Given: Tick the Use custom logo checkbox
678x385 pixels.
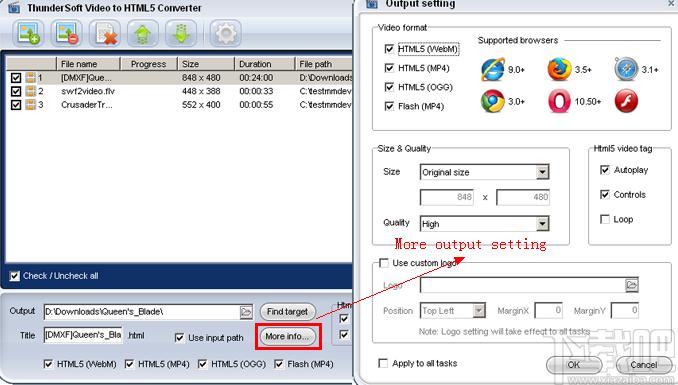Looking at the screenshot, I should [x=384, y=263].
